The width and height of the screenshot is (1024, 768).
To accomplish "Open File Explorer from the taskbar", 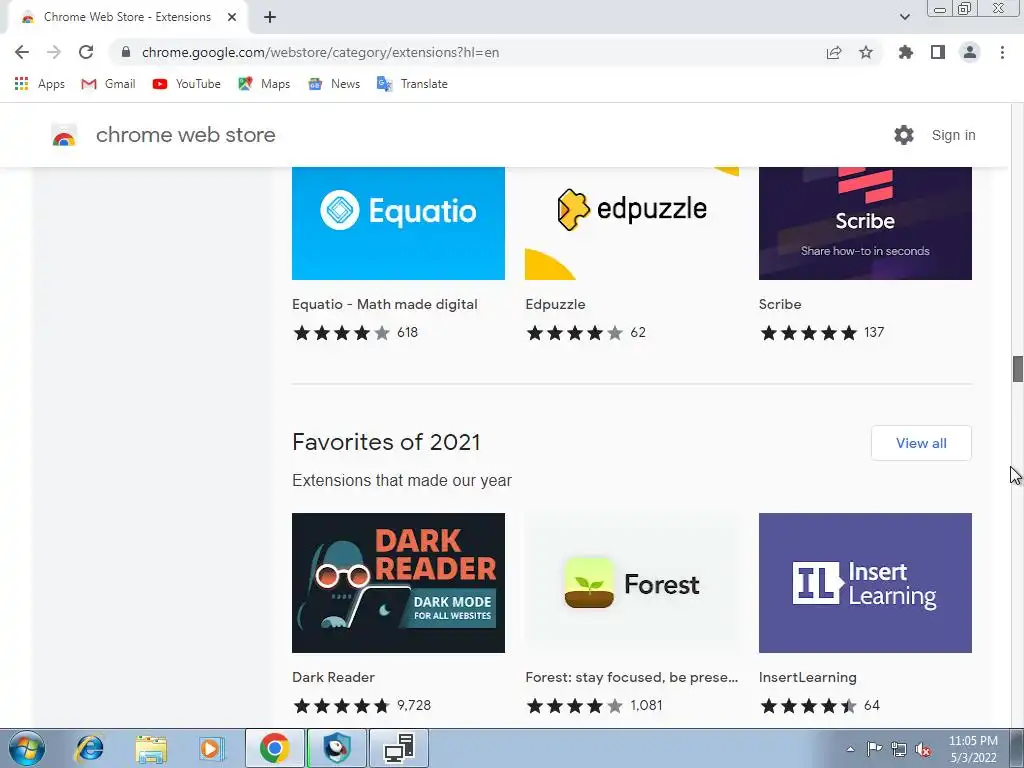I will click(x=151, y=748).
